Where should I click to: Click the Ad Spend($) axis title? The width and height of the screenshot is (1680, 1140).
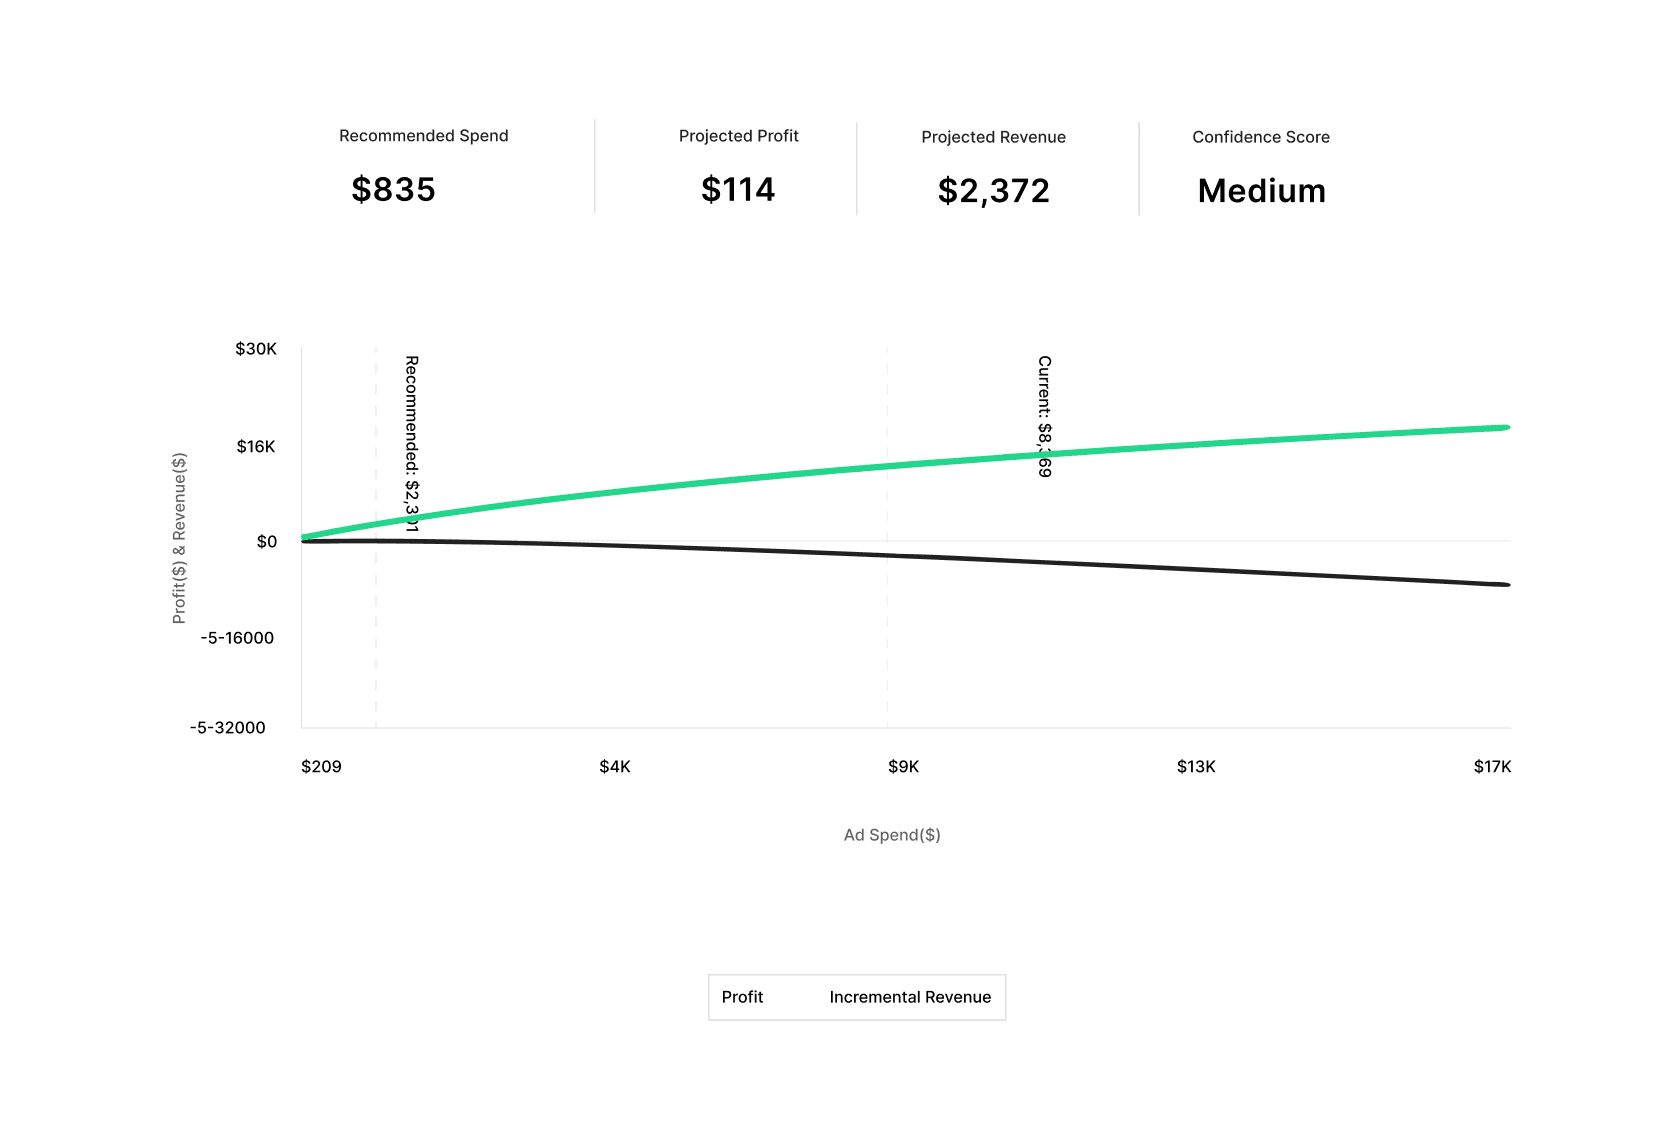892,835
